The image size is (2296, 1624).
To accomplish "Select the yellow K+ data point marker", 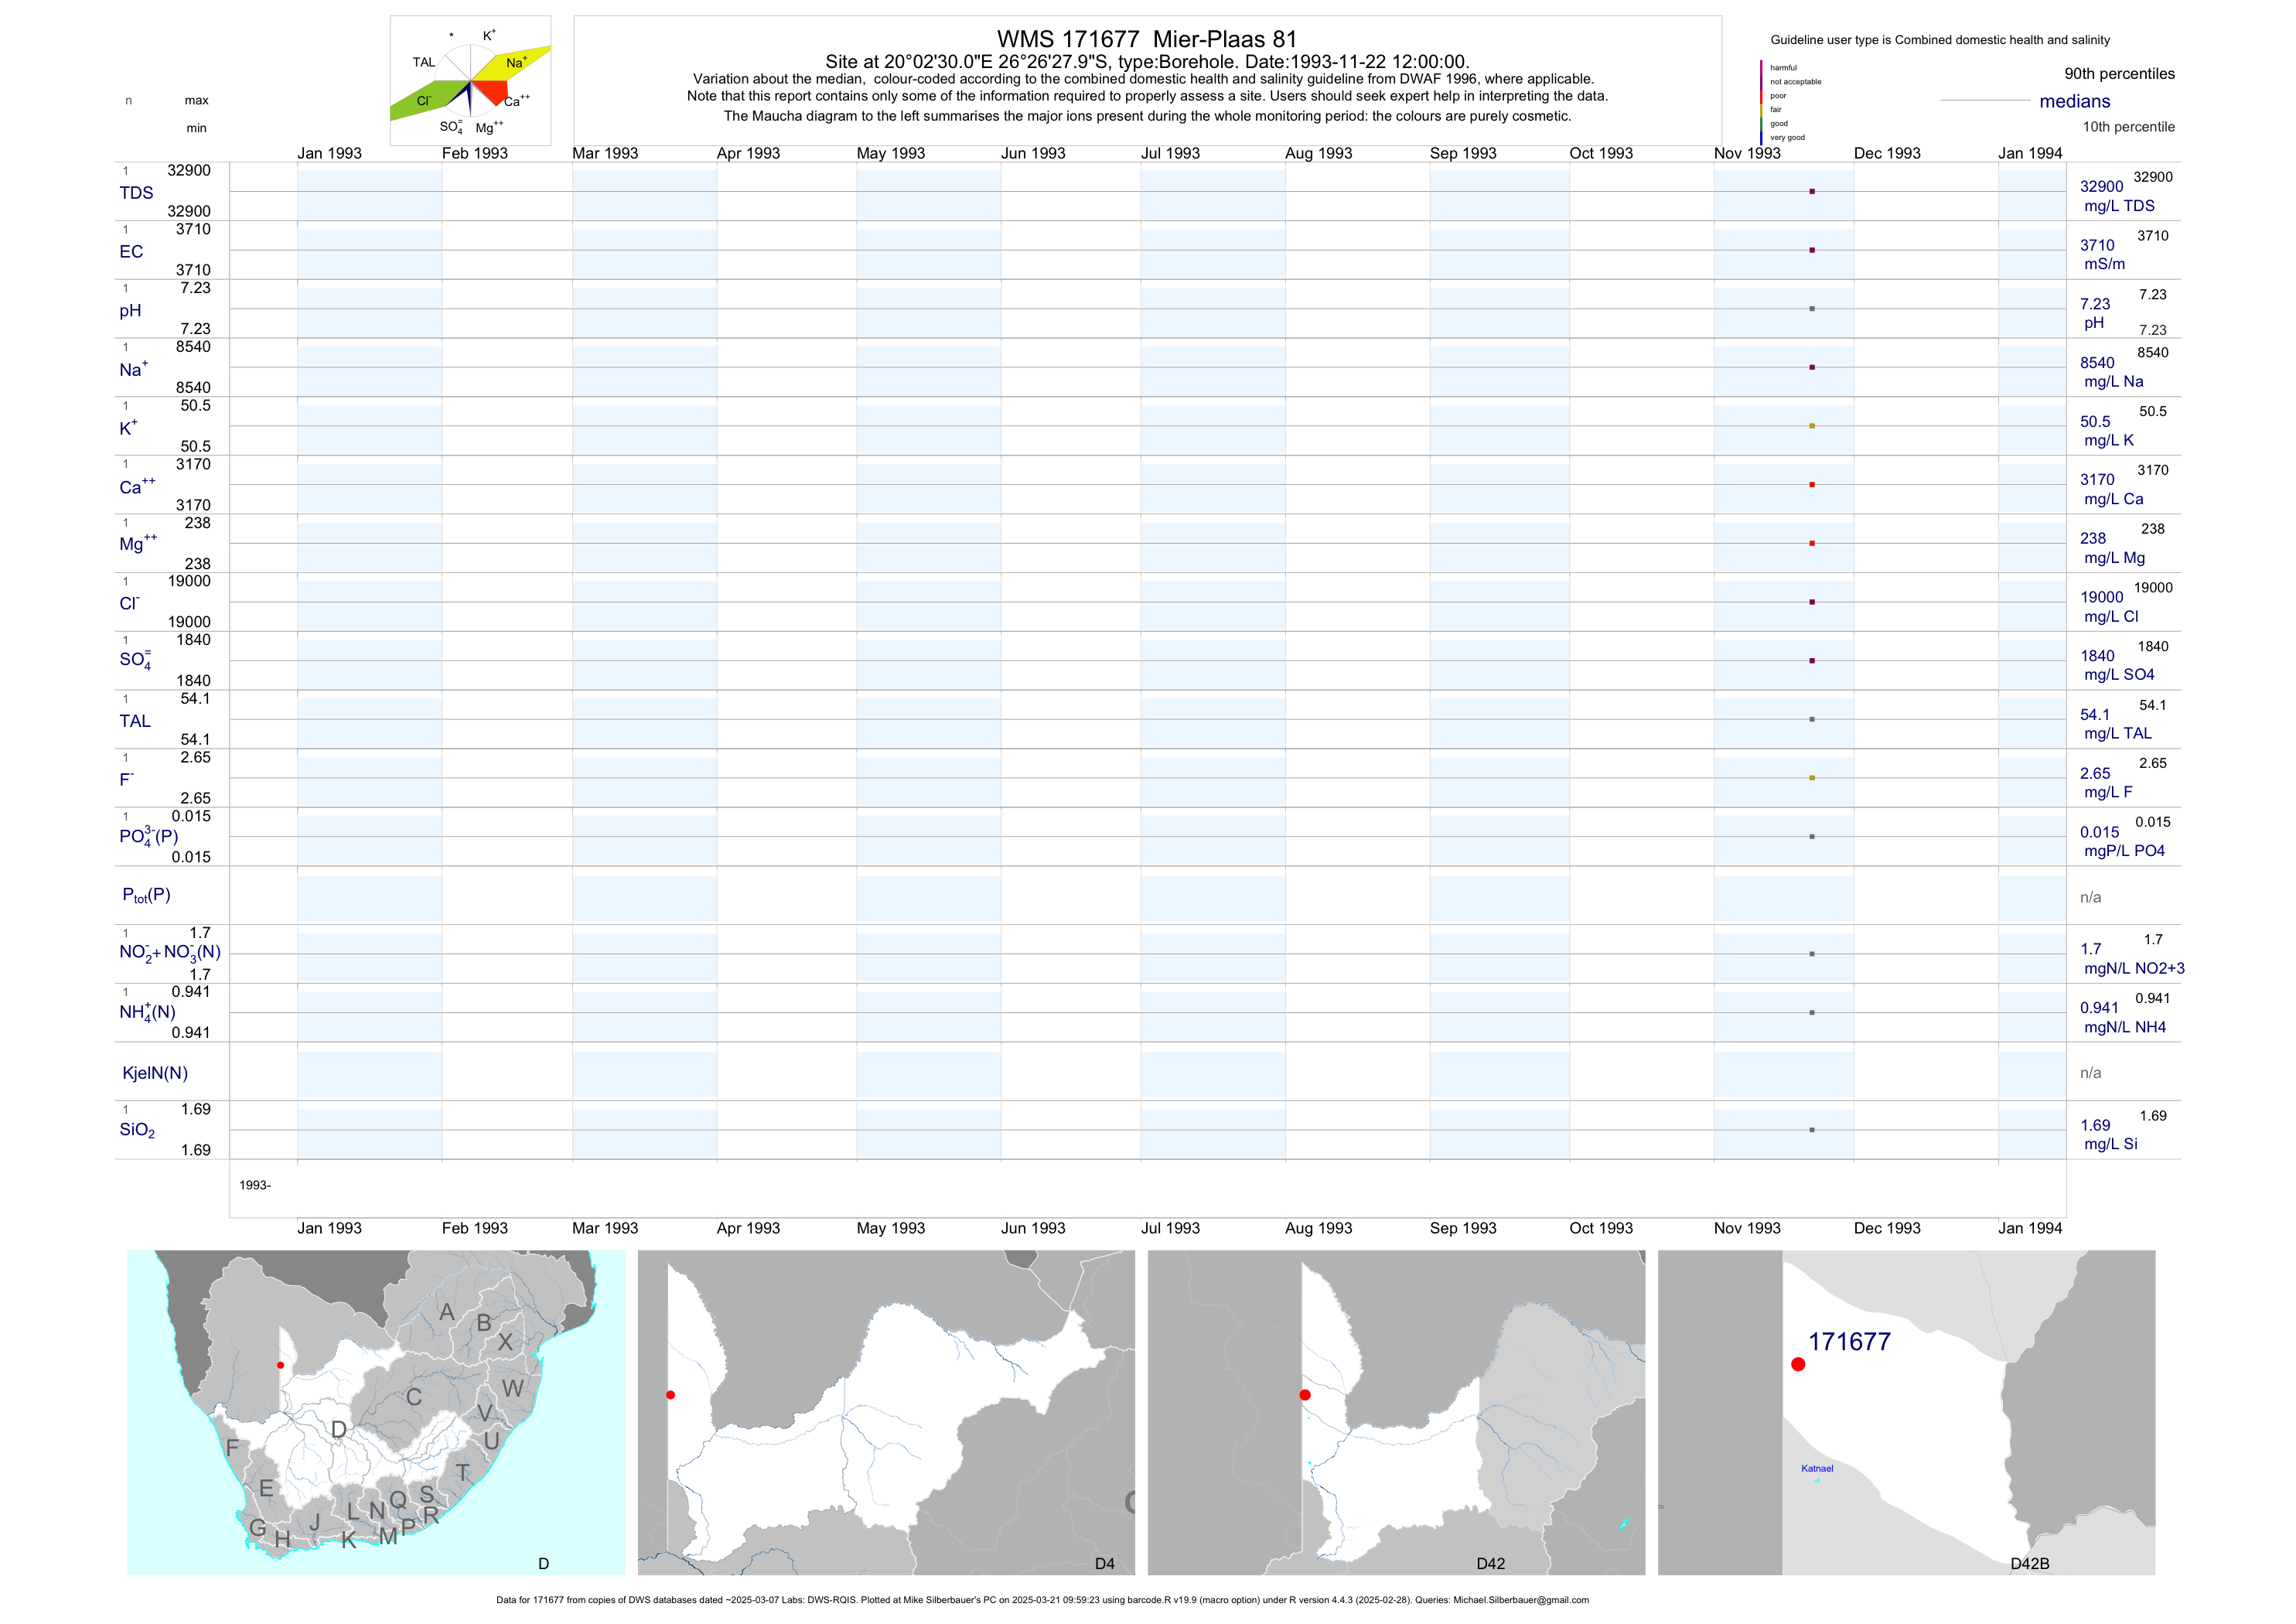I will [x=1812, y=426].
